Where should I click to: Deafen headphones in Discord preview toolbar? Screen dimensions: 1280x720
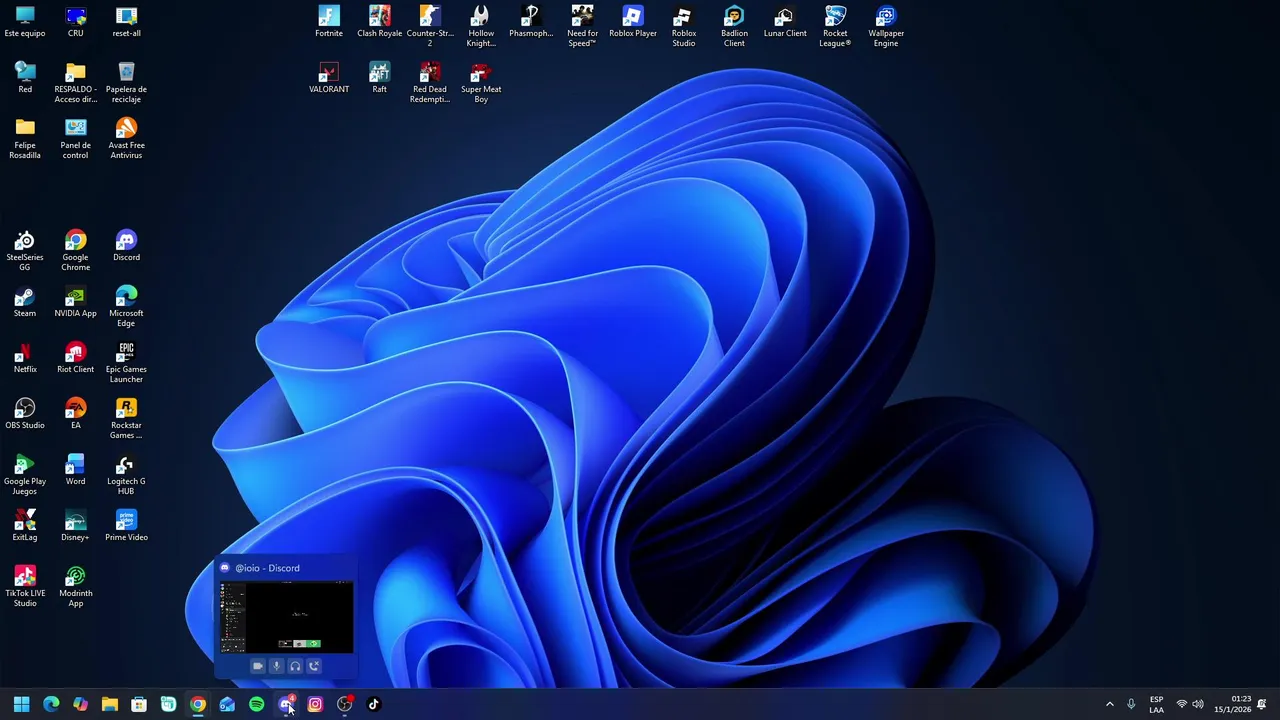coord(295,666)
